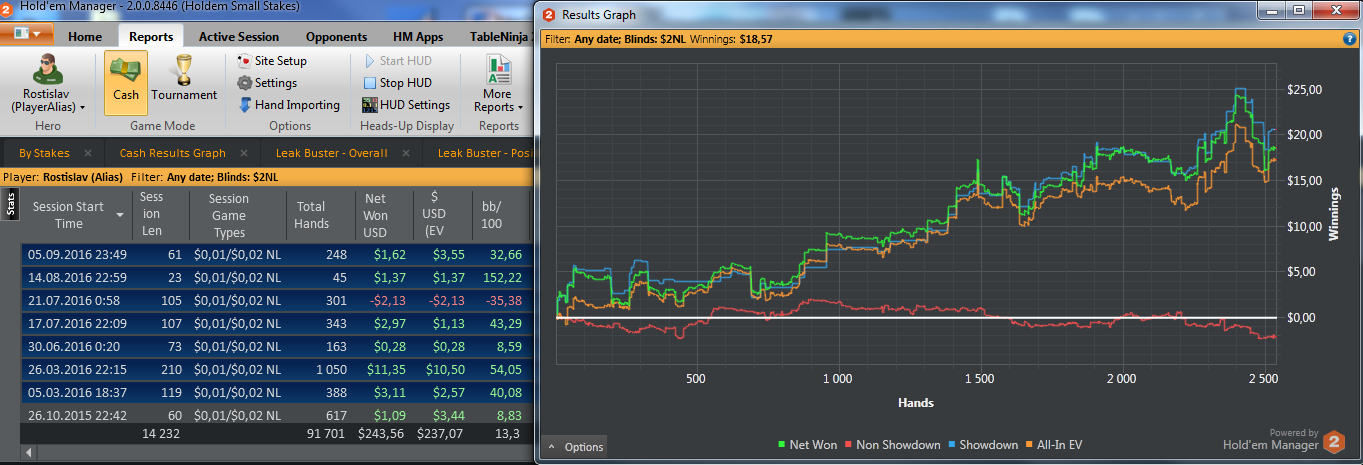Screen dimensions: 1363x465
Task: Go to the Opponents ribbon tab
Action: pos(336,36)
